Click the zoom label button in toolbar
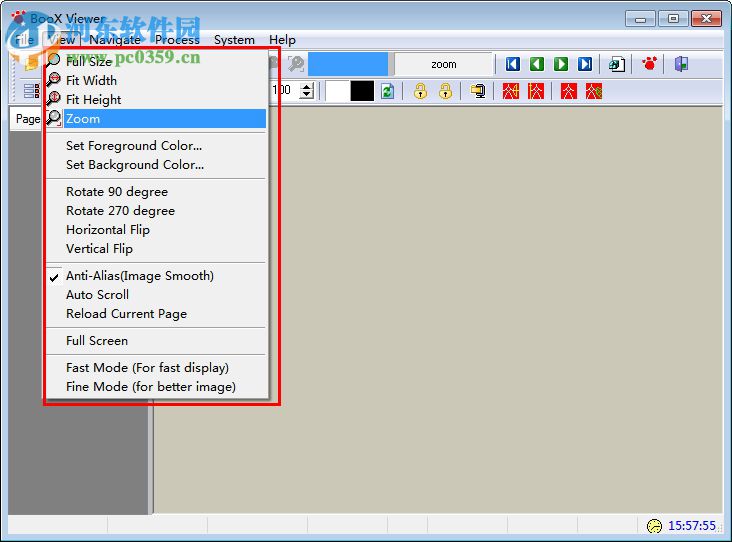The width and height of the screenshot is (732, 542). click(443, 64)
